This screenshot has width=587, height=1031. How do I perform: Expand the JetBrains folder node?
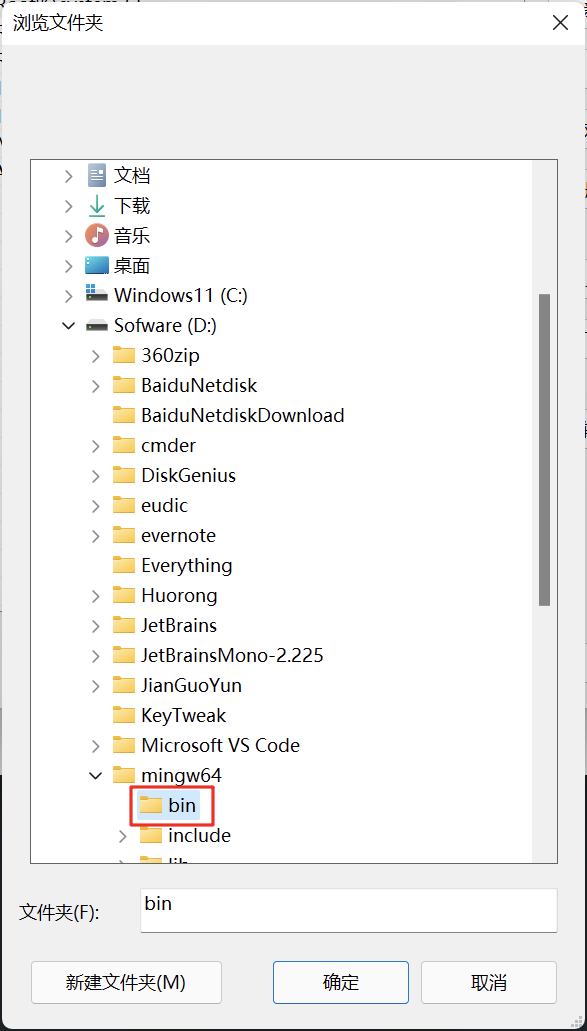96,625
